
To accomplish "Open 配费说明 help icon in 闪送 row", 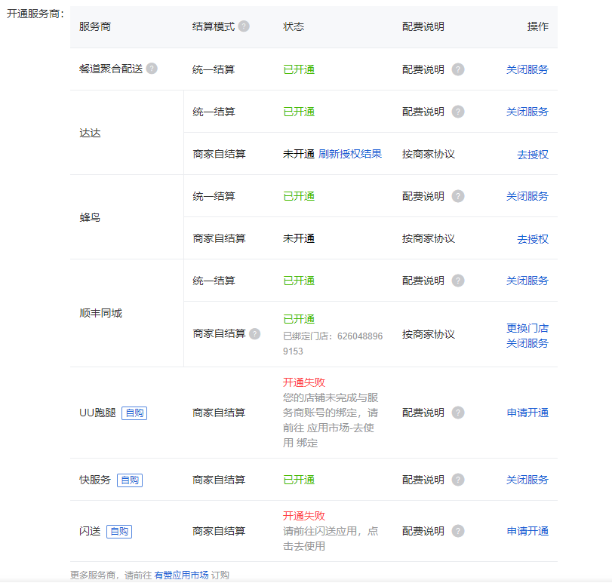I will [458, 531].
